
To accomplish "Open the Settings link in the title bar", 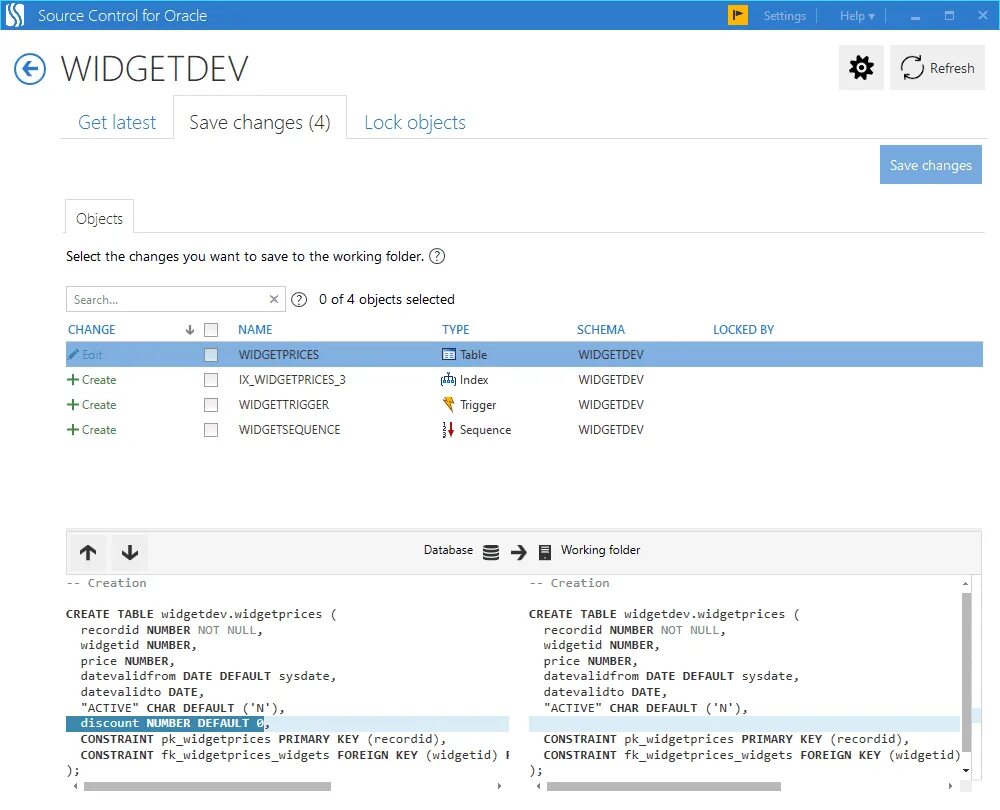I will (784, 16).
